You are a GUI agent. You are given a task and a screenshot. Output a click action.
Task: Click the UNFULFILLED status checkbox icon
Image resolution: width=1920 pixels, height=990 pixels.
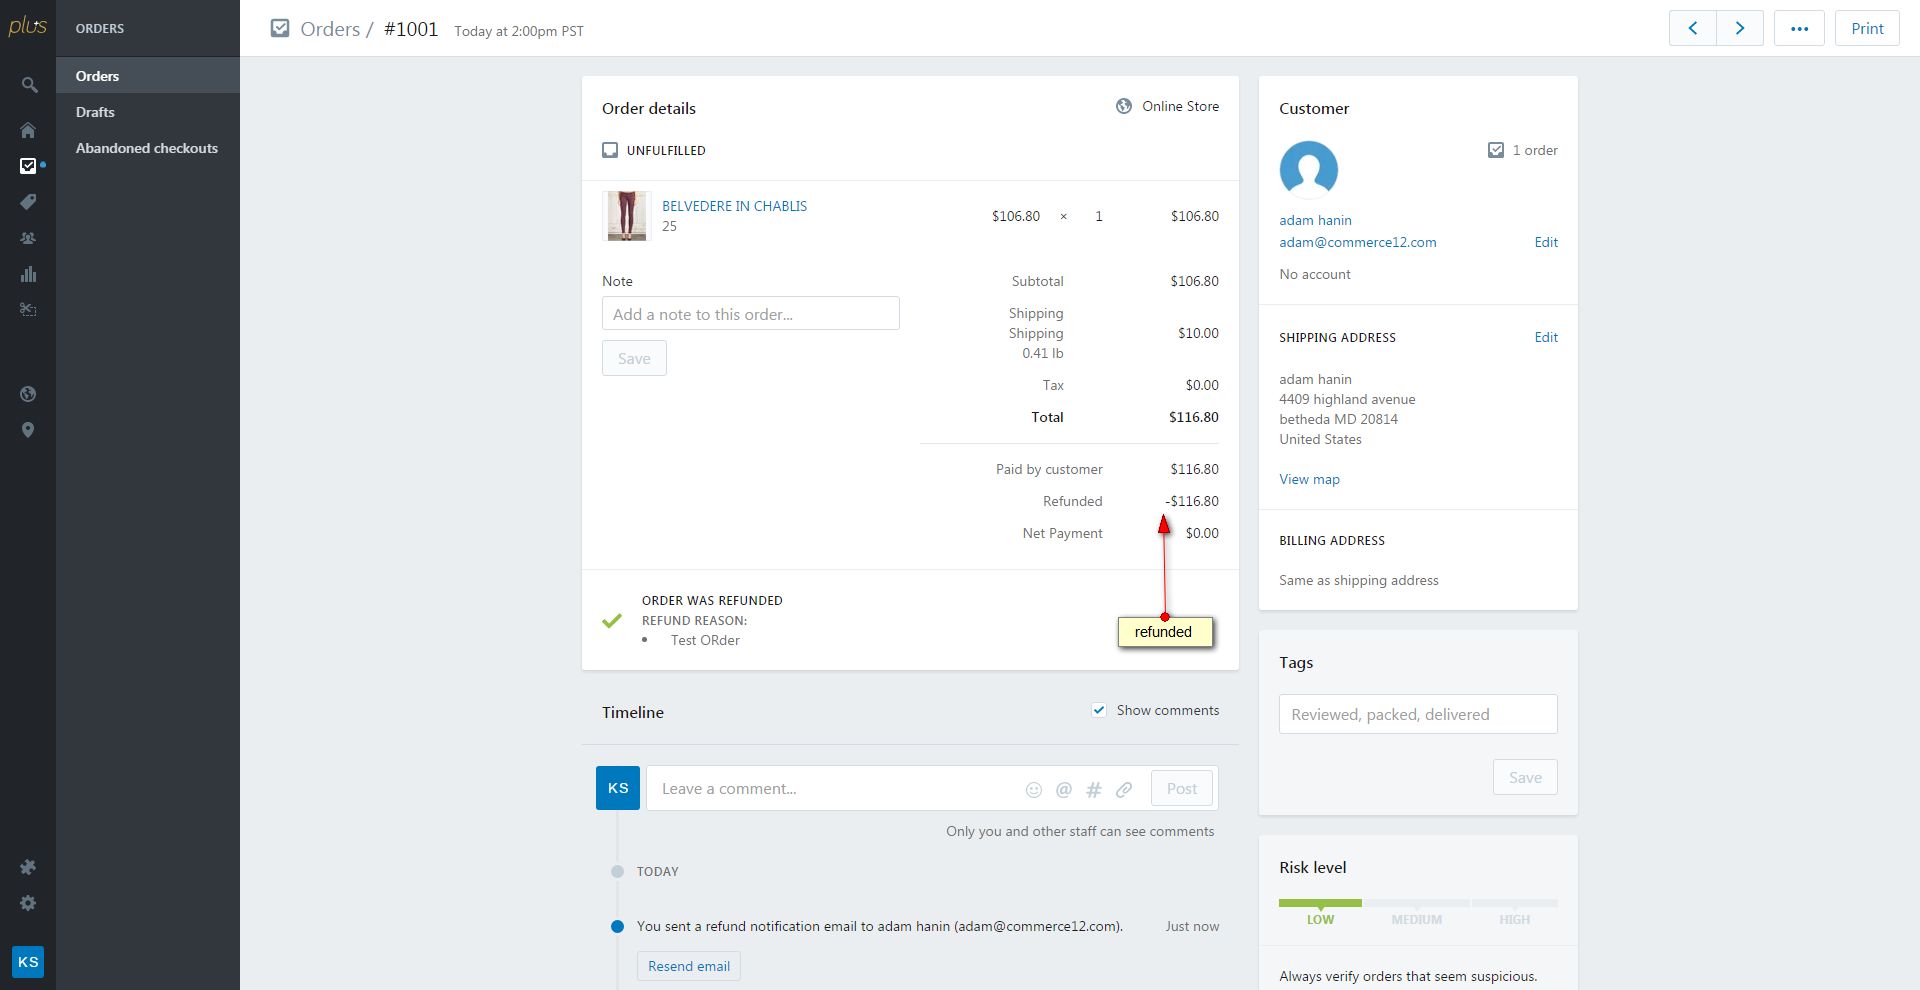pyautogui.click(x=610, y=150)
